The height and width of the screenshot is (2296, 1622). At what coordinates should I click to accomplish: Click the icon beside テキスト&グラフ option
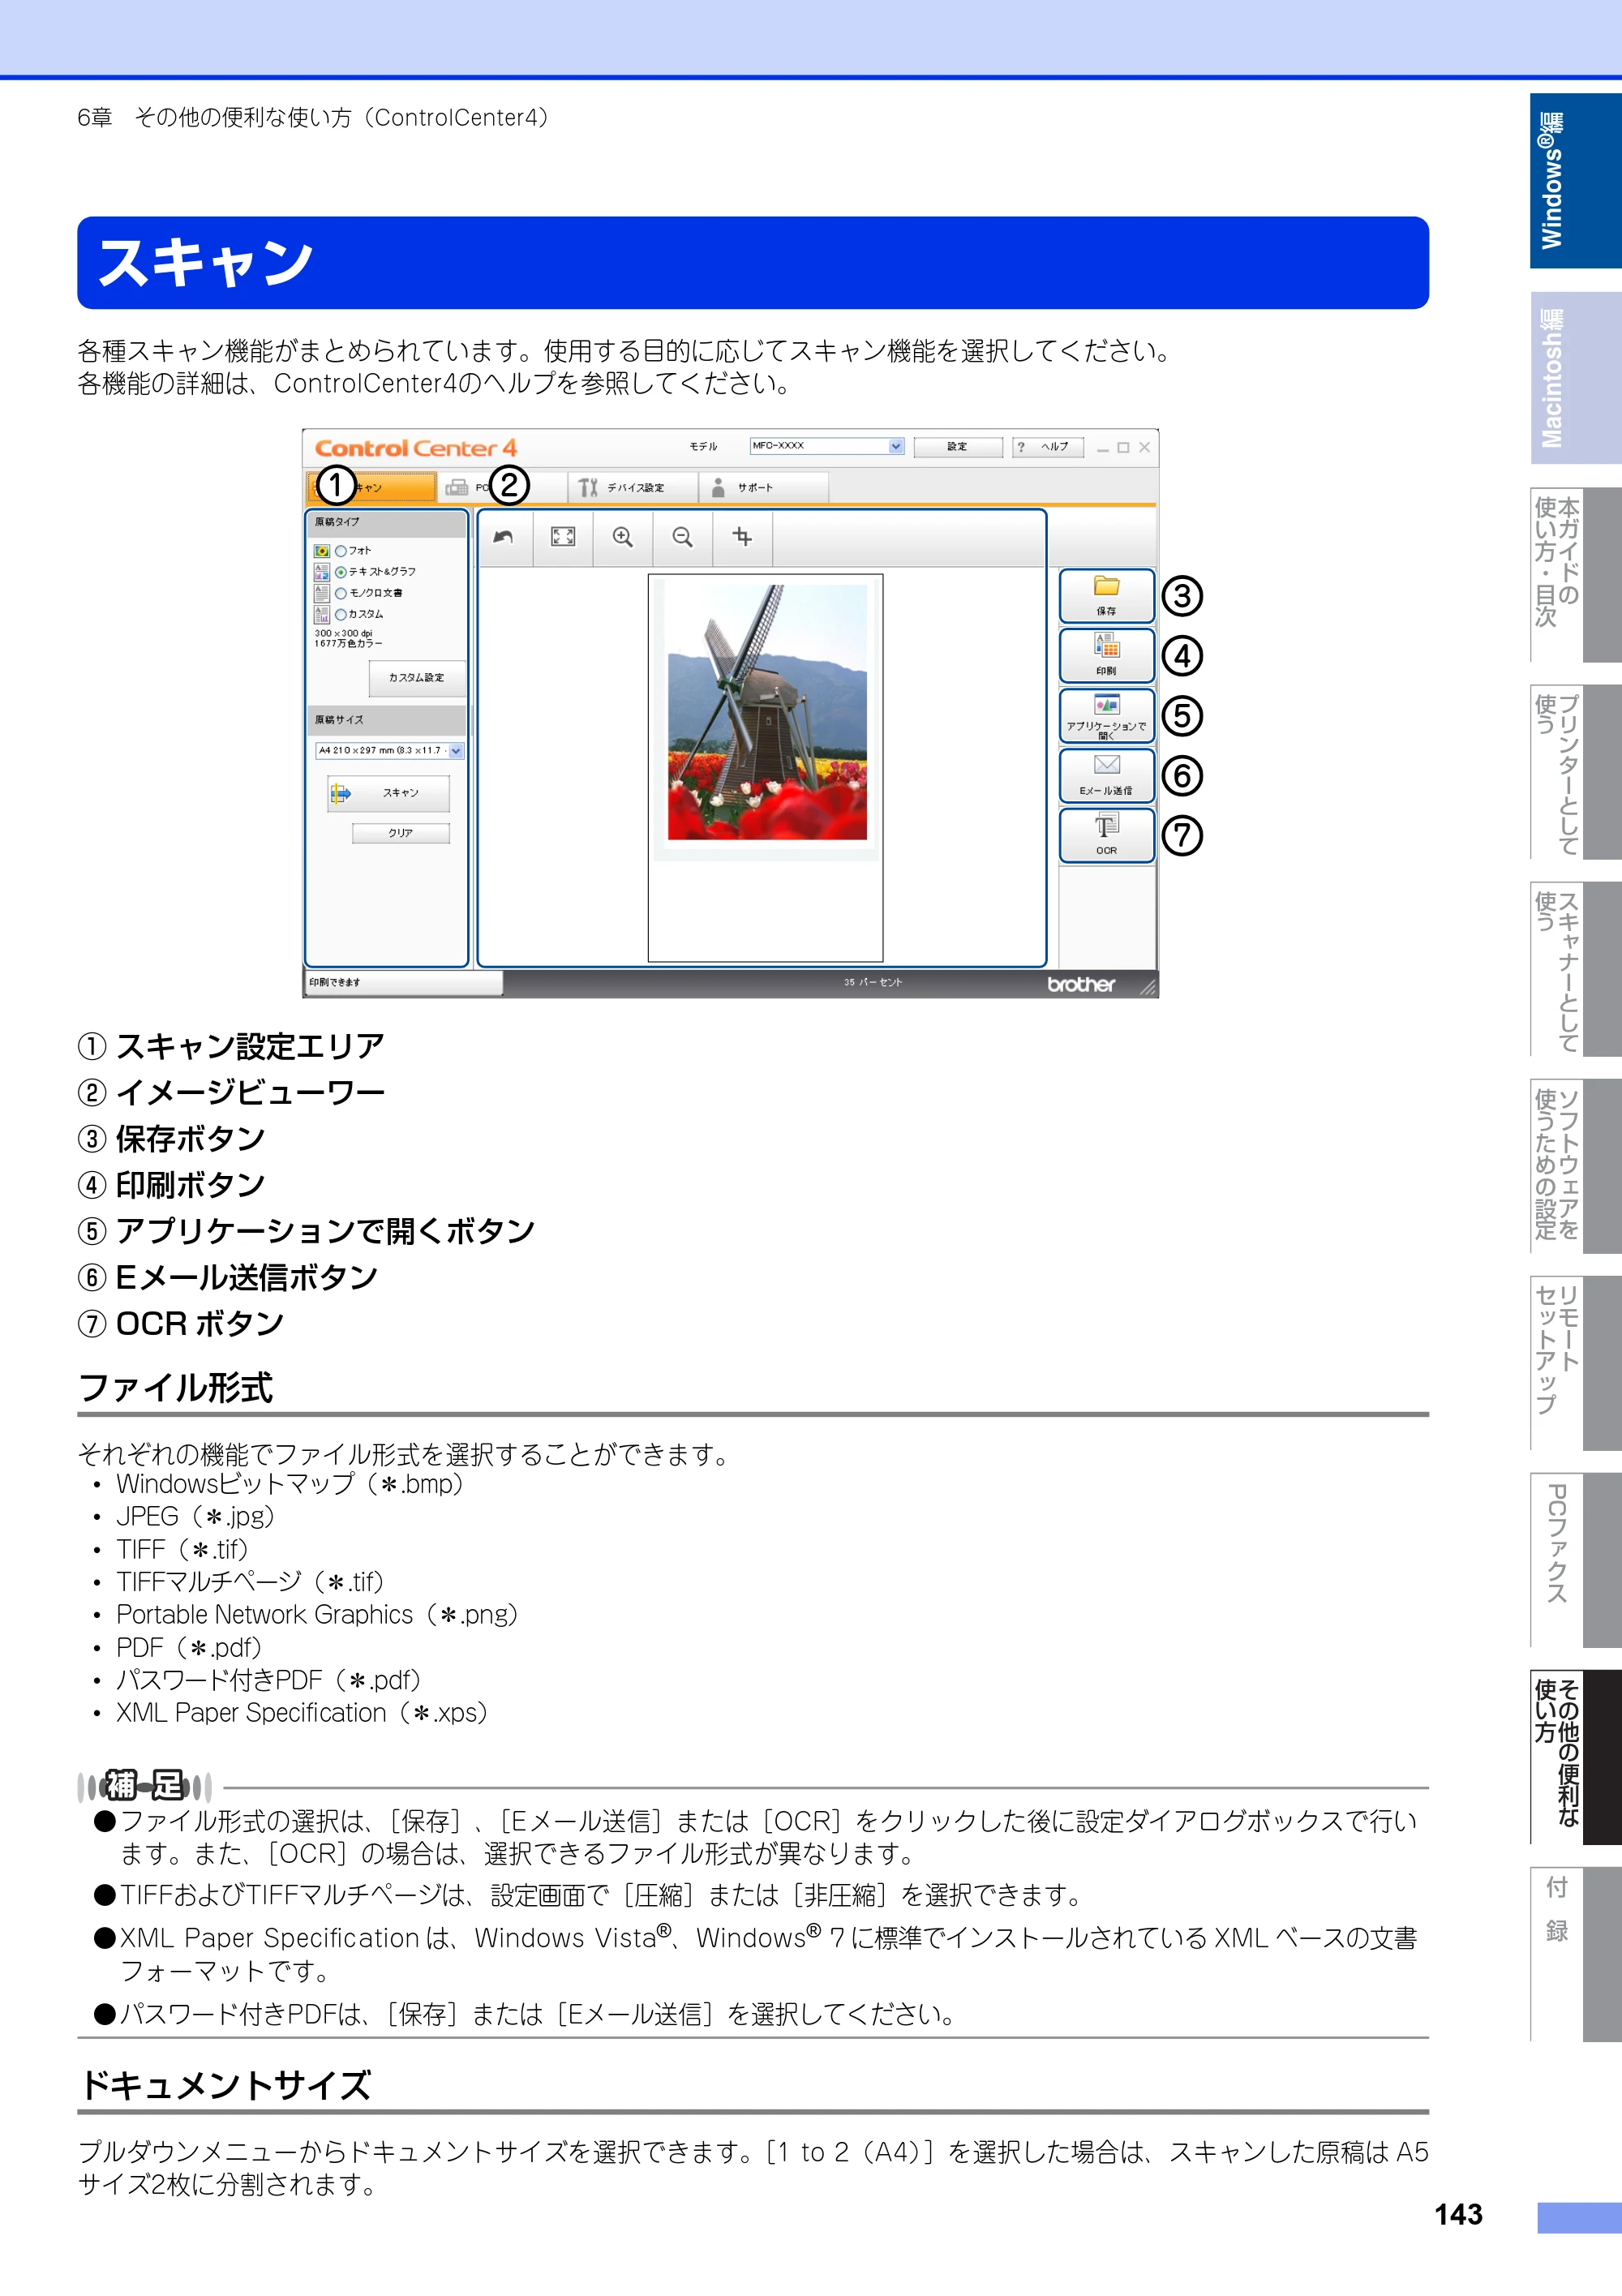click(x=321, y=572)
